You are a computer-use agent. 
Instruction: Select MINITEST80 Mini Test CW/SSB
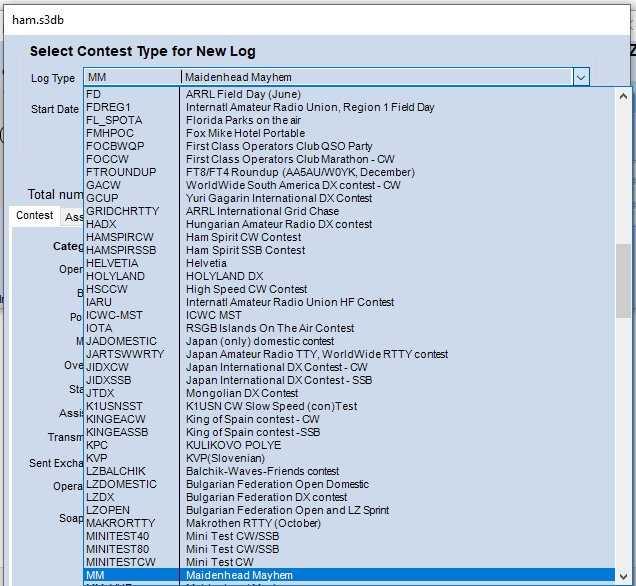350,549
